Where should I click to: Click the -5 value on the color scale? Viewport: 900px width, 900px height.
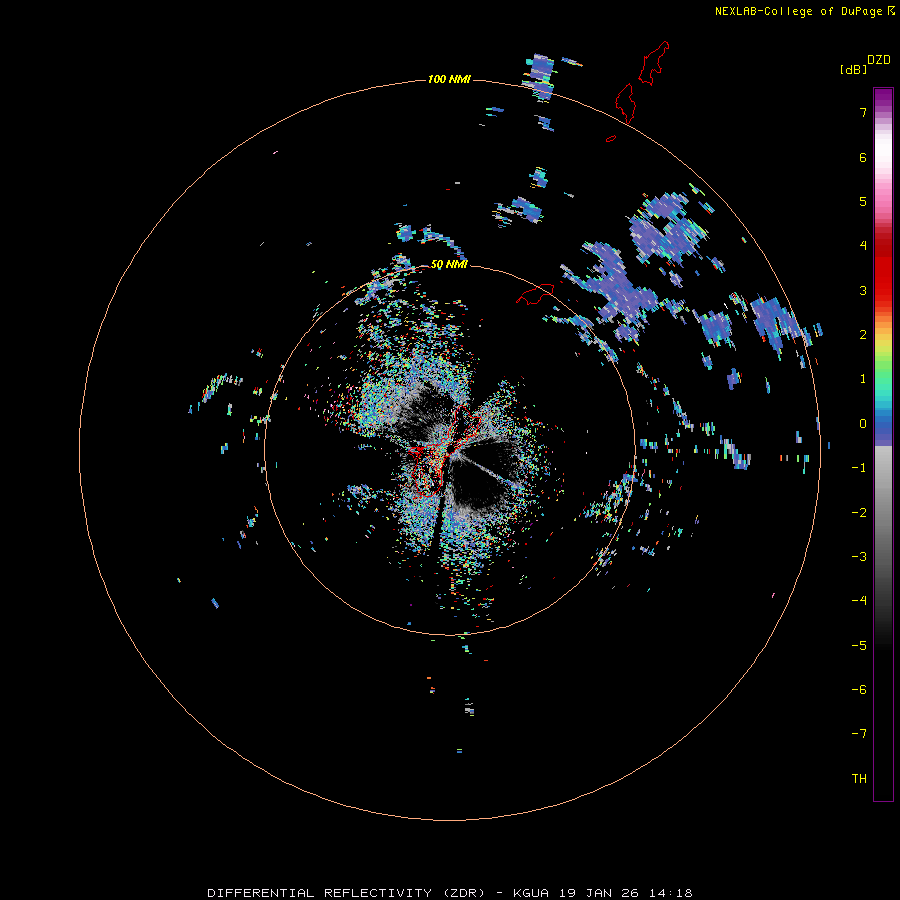coord(859,646)
